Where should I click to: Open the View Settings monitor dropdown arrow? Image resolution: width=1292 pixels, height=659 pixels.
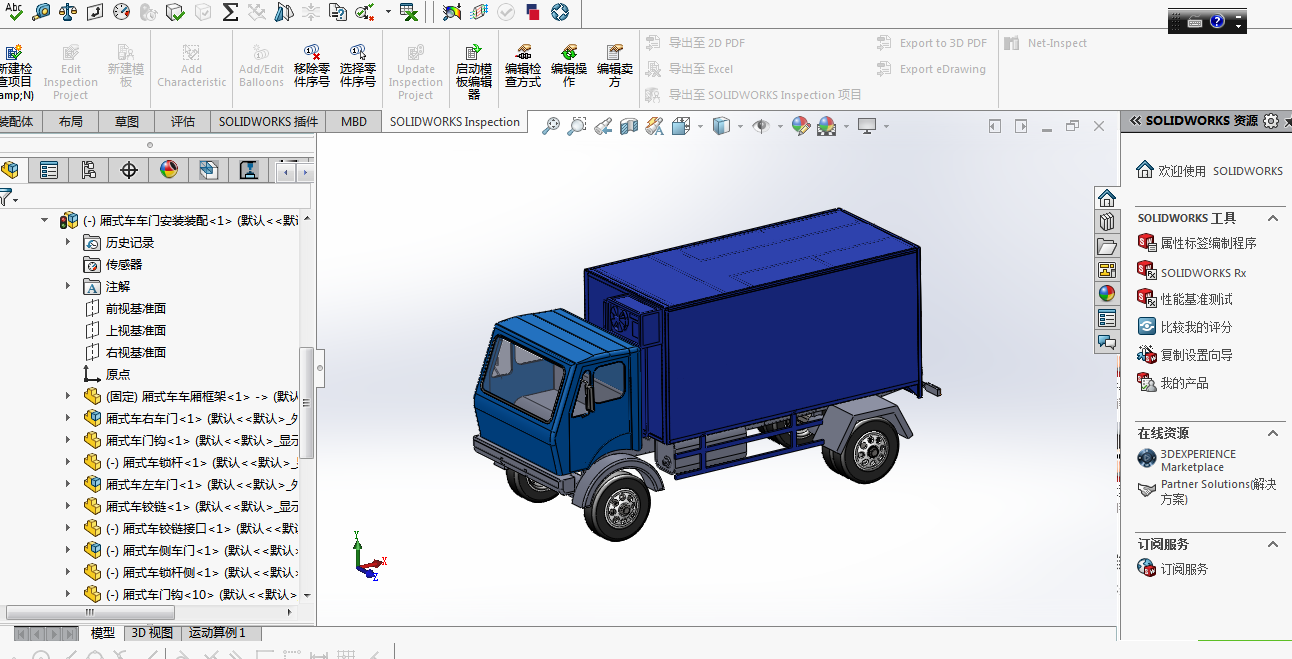point(886,126)
